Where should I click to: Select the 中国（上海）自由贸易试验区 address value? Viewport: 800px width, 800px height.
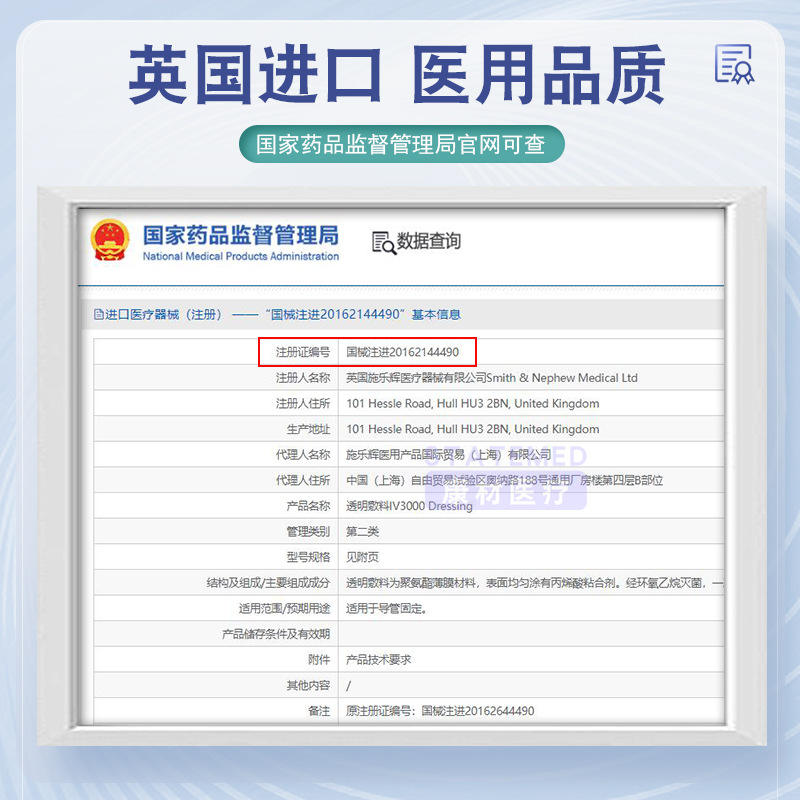point(505,480)
